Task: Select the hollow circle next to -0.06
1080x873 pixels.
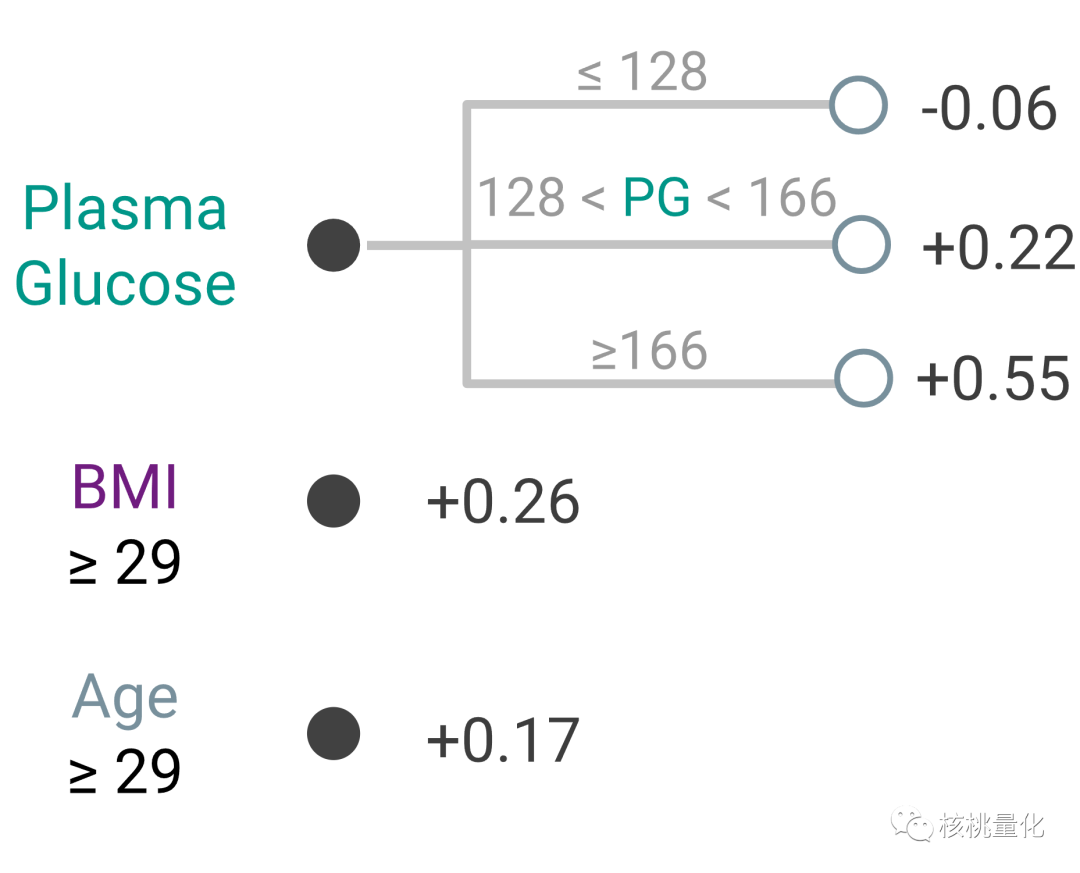Action: tap(858, 104)
